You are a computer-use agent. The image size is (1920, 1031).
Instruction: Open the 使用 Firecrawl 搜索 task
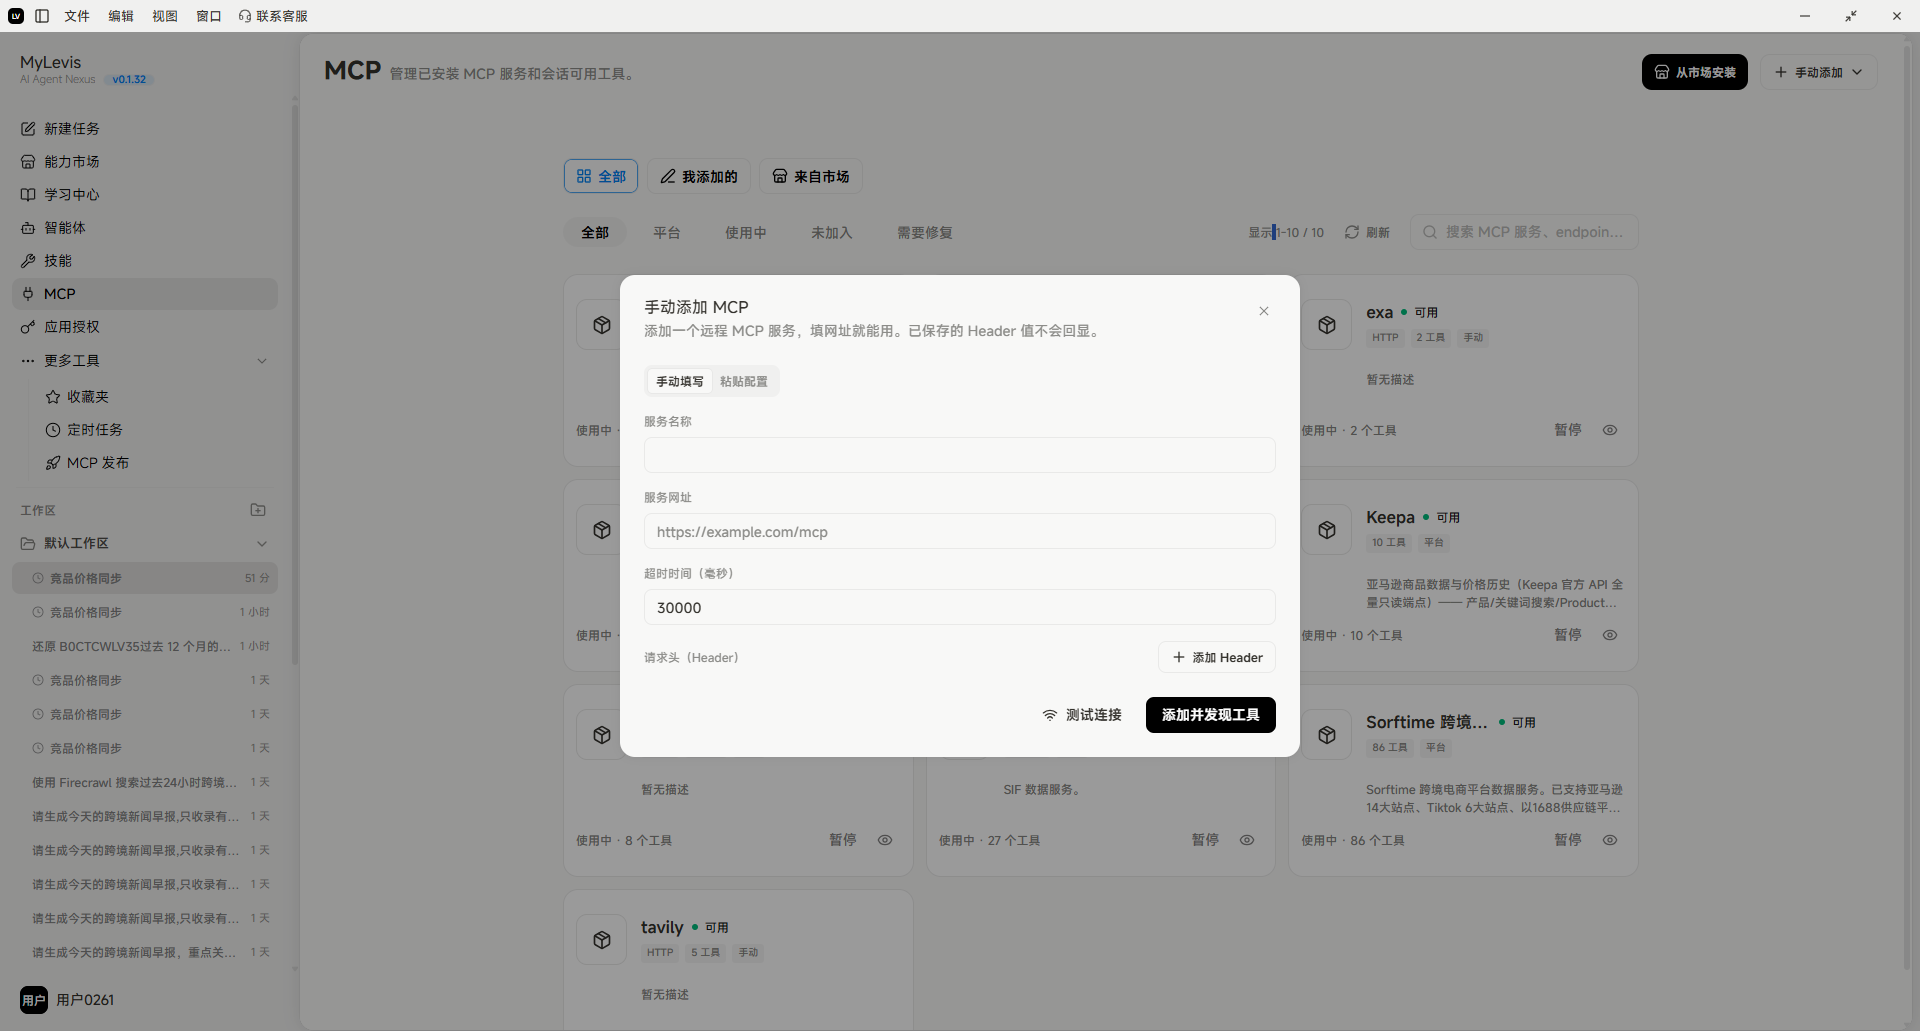point(145,782)
